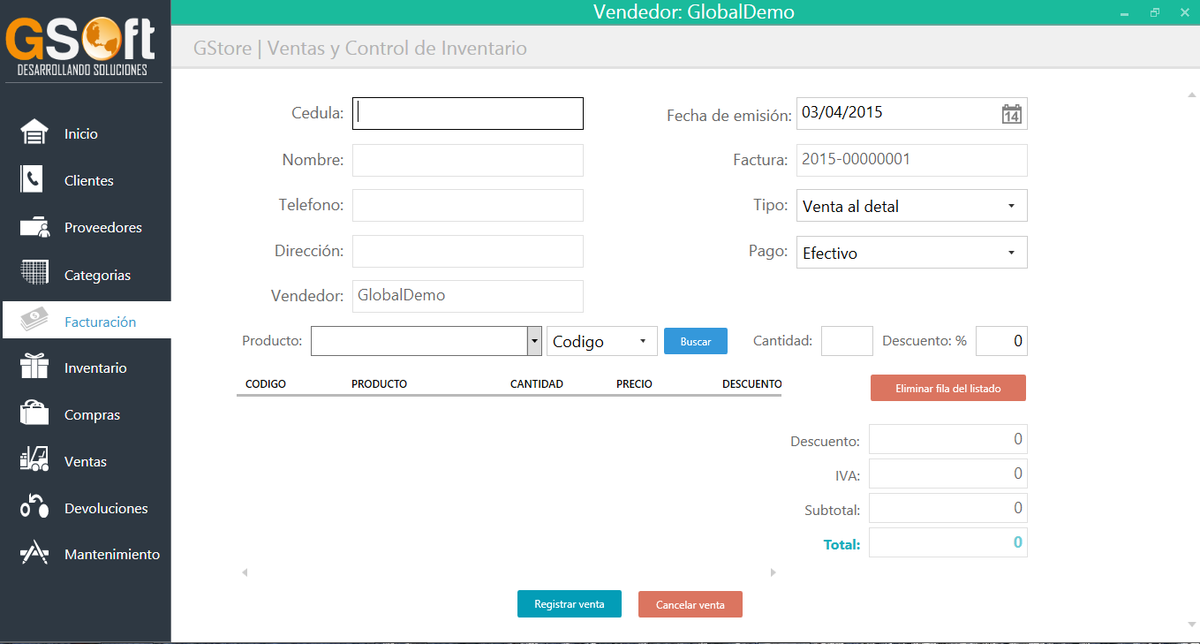Select Categorias in sidebar
Viewport: 1200px width, 644px height.
pos(97,275)
